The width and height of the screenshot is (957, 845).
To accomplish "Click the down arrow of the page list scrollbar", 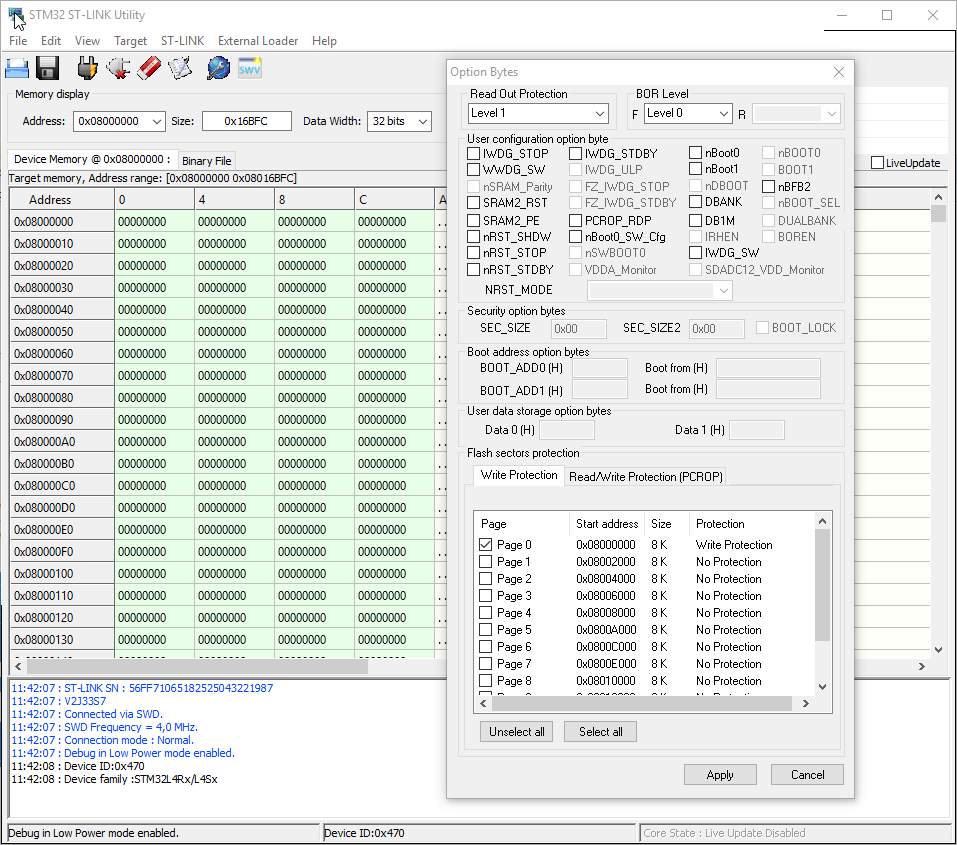I will pos(822,687).
